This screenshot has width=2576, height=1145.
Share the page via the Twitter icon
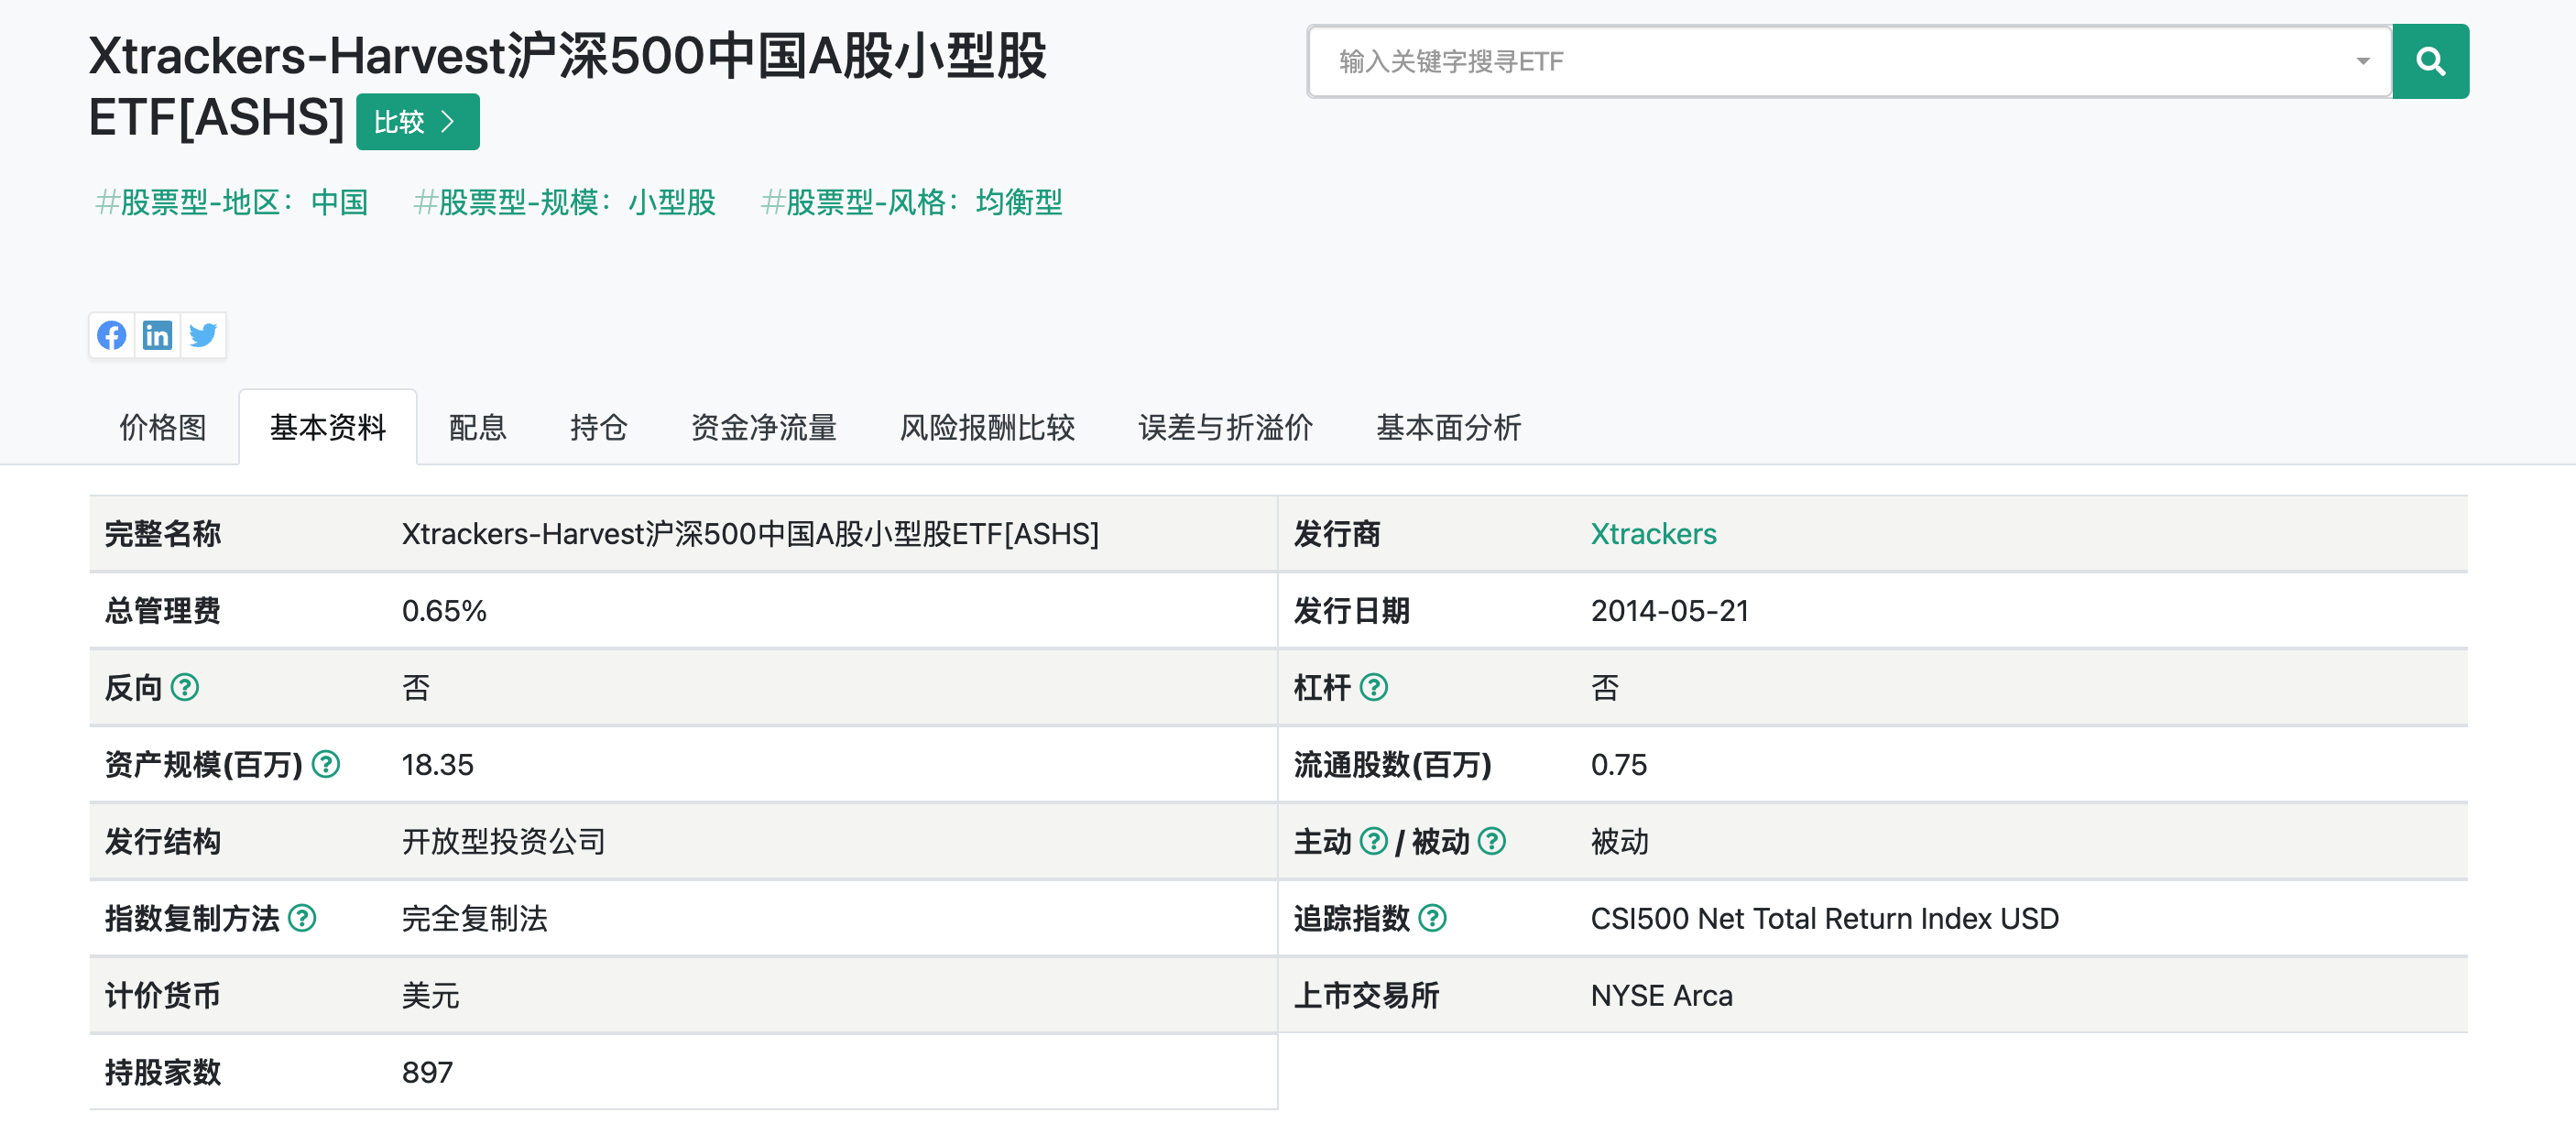(x=203, y=336)
